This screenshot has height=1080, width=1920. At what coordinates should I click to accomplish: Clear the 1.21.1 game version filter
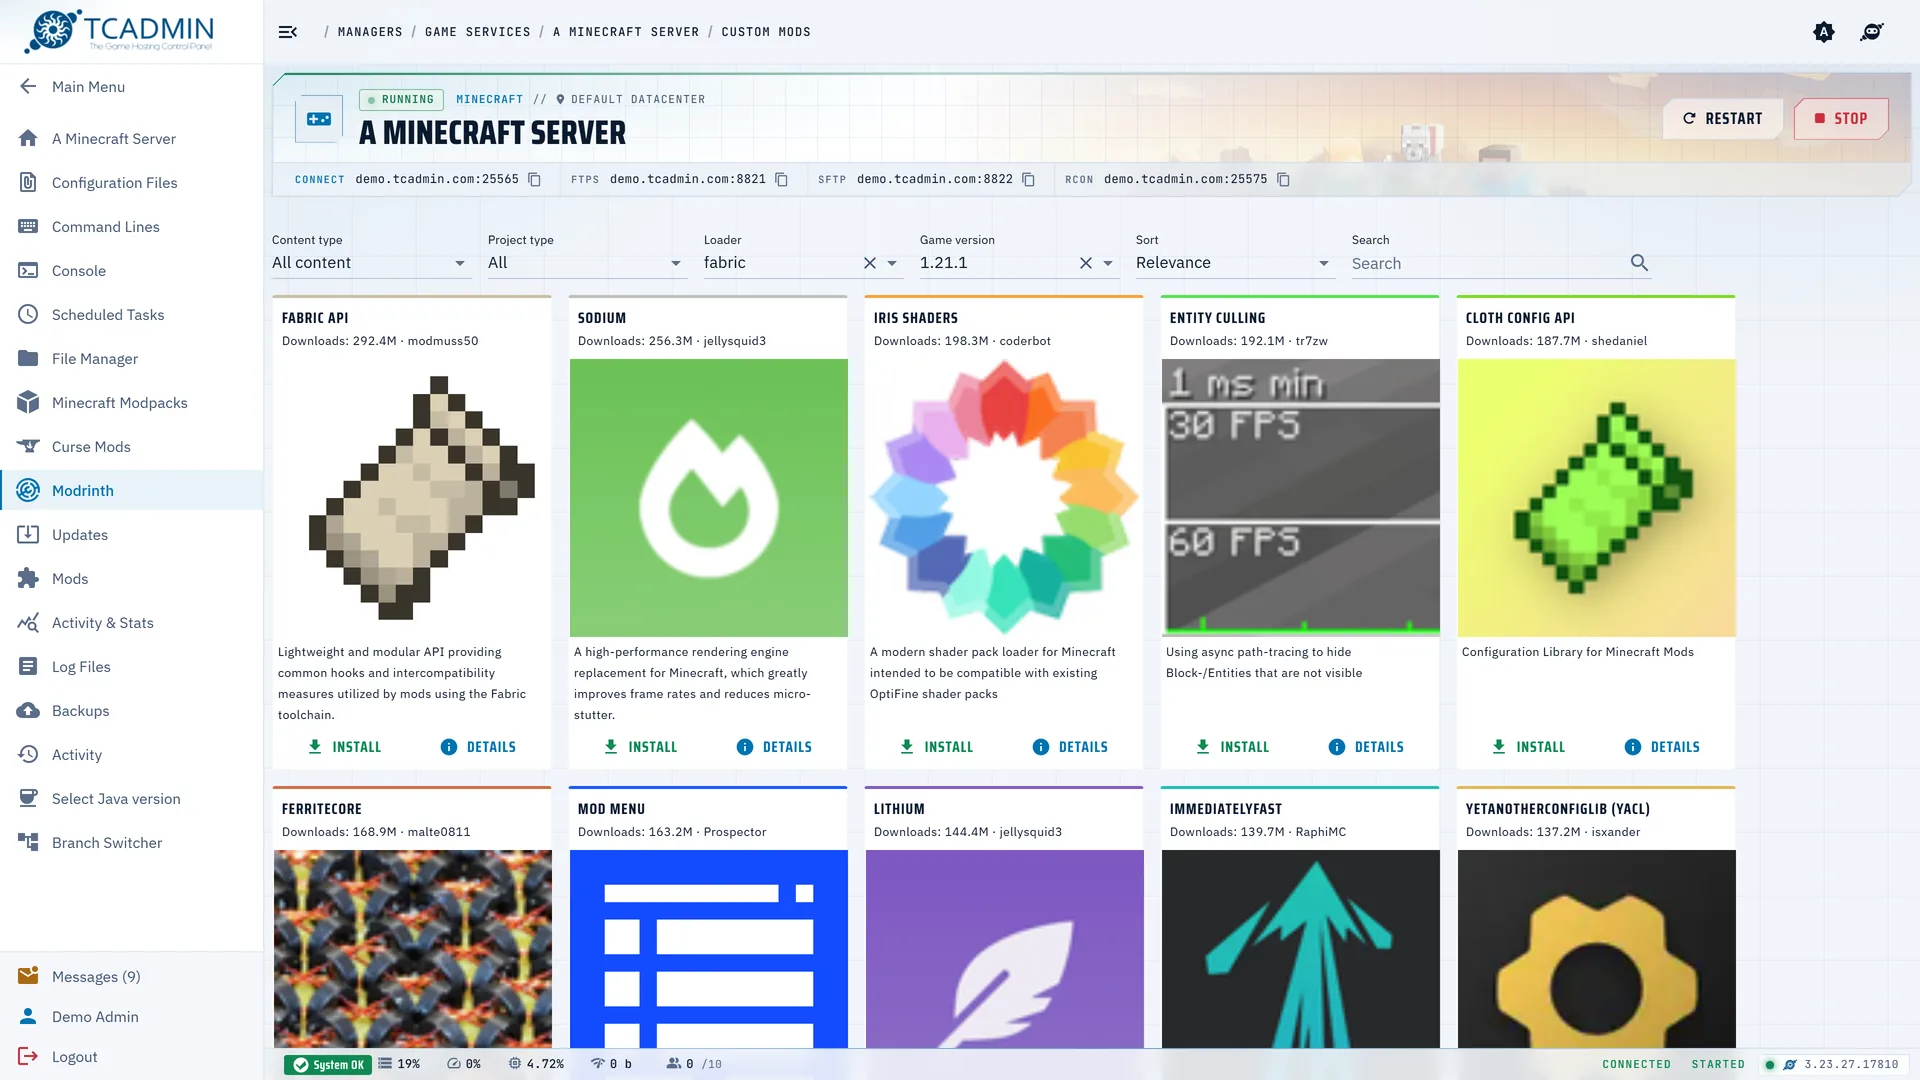pyautogui.click(x=1085, y=263)
